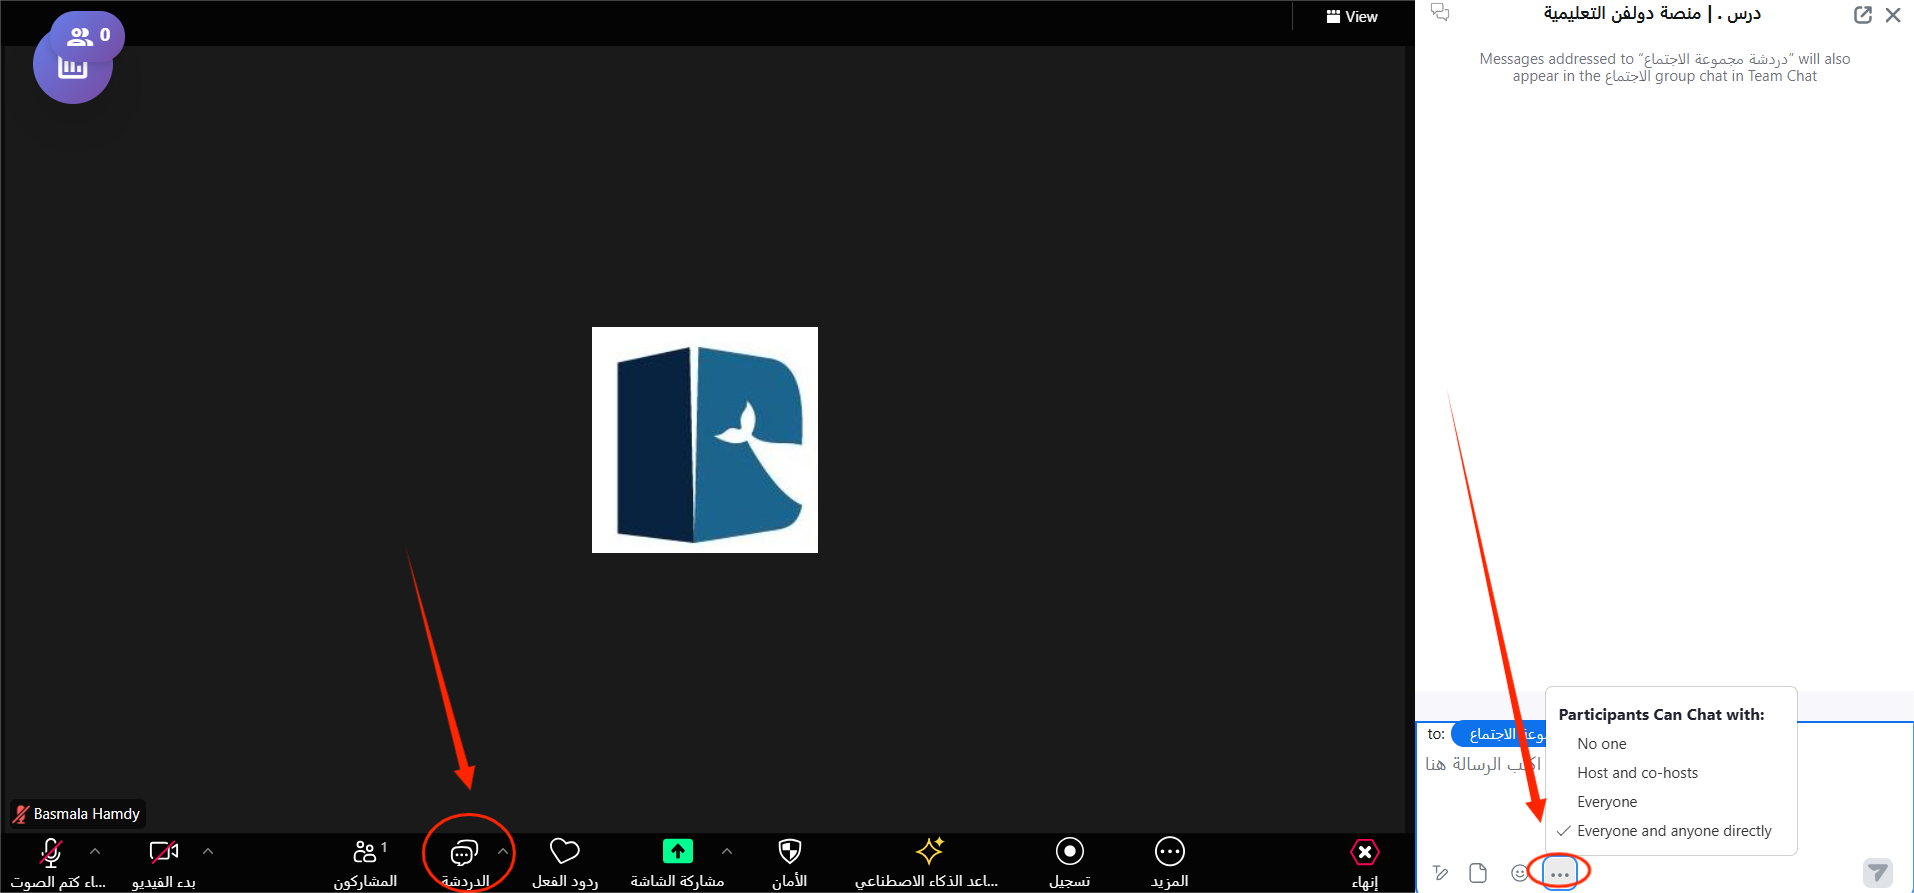
Task: Open the AI Companion sparkle icon
Action: (x=929, y=852)
